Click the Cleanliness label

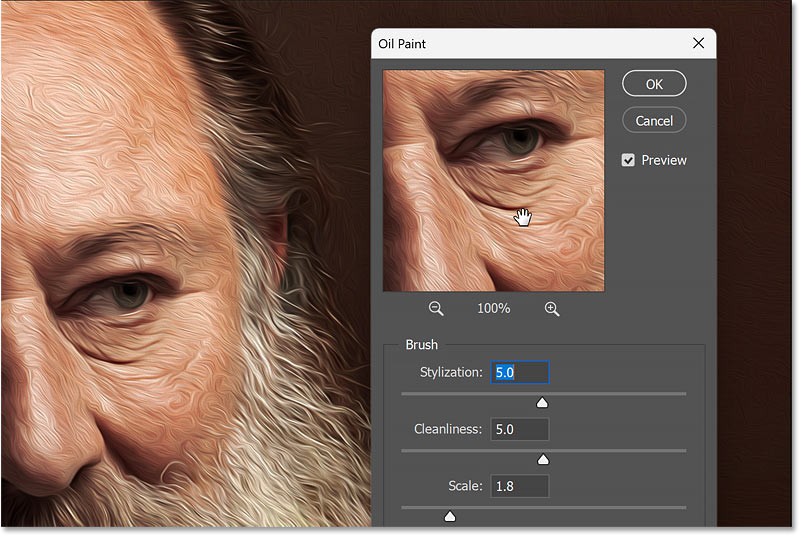[x=448, y=429]
